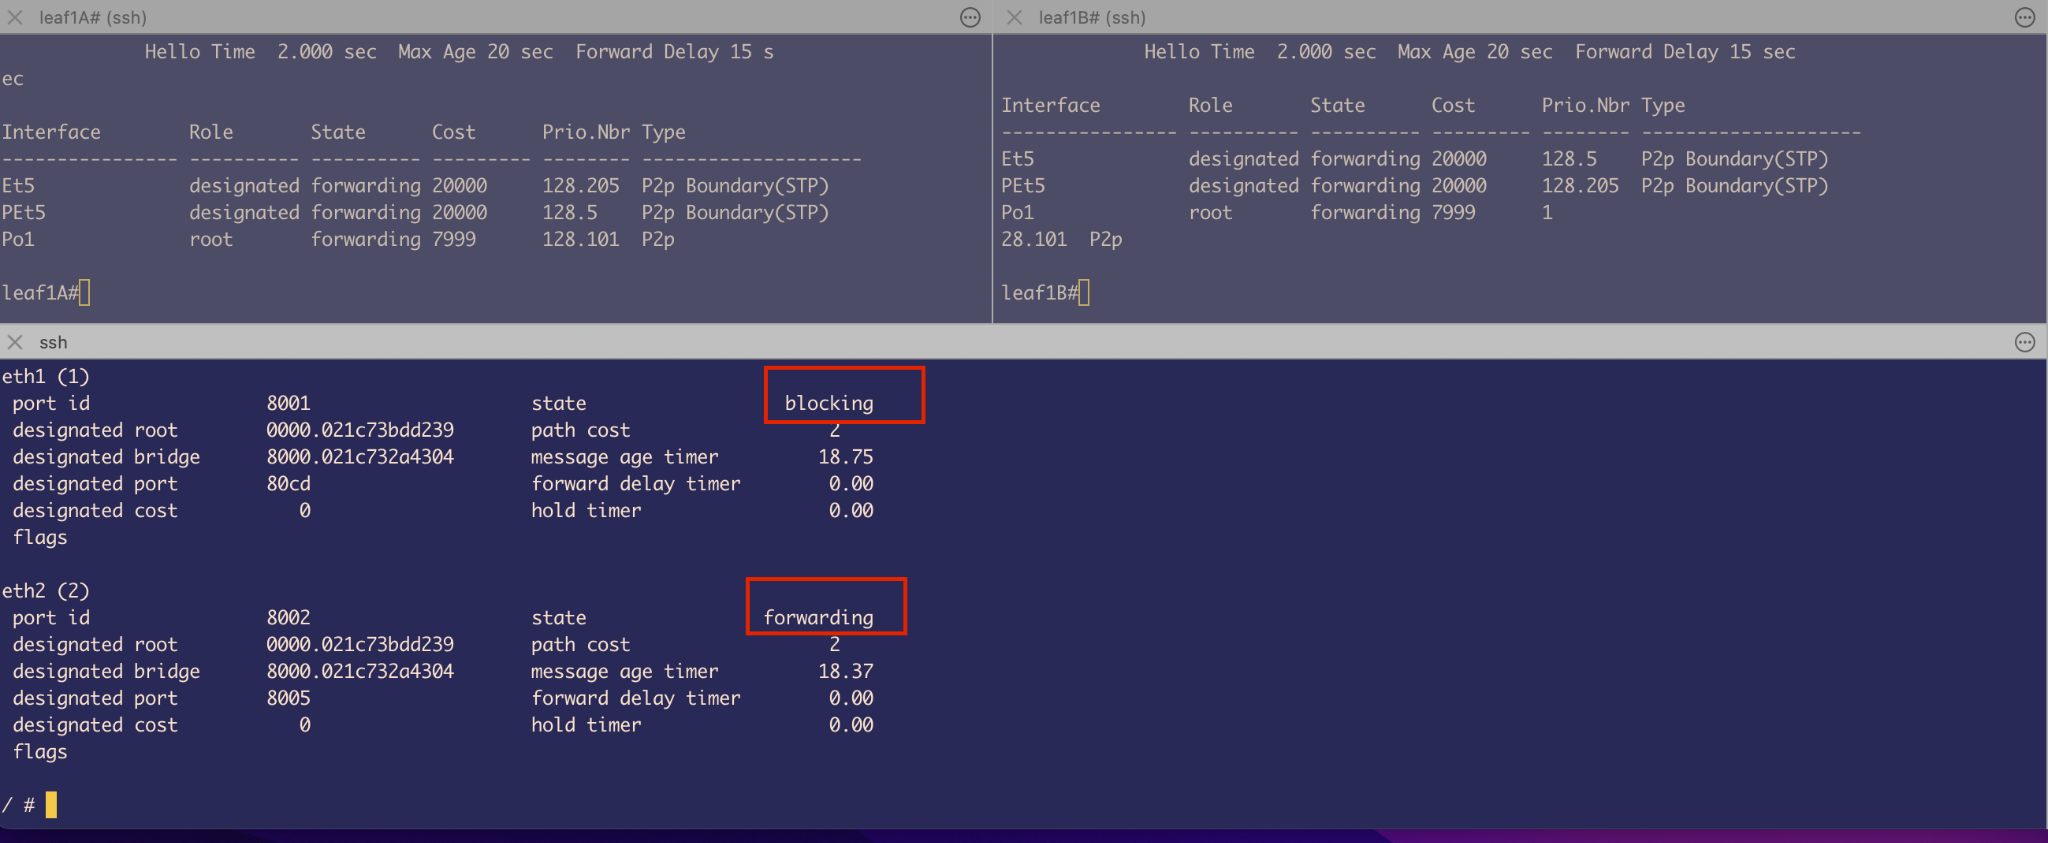Click Prio.Nbr 128.205 in leaf1A pane
The width and height of the screenshot is (2048, 843).
[581, 185]
